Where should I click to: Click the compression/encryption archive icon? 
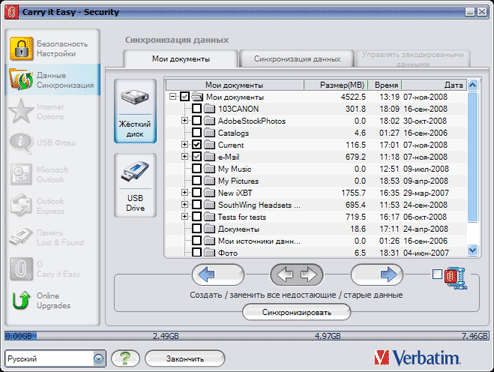point(455,278)
